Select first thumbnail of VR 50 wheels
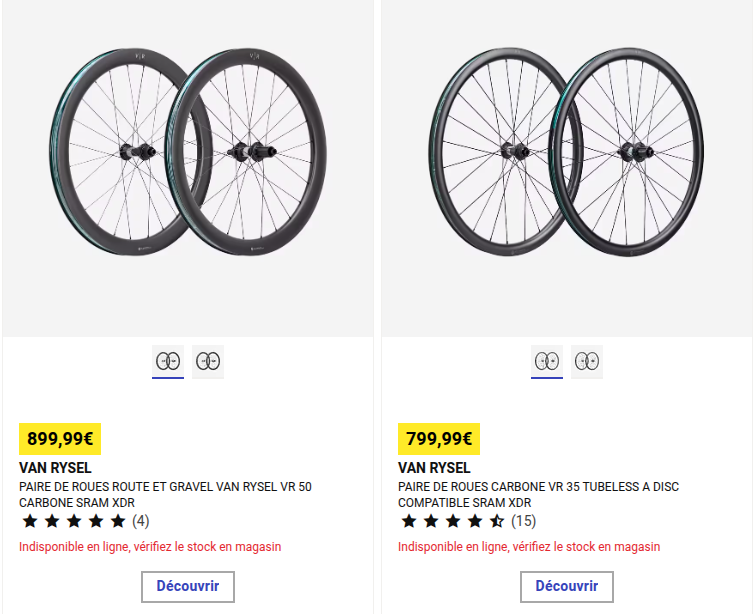The width and height of the screenshot is (754, 614). tap(167, 361)
